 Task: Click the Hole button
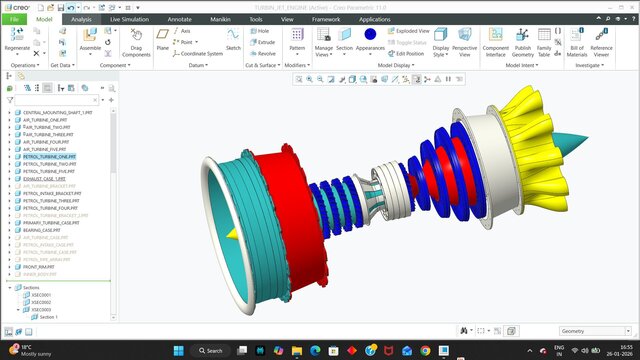tap(260, 31)
